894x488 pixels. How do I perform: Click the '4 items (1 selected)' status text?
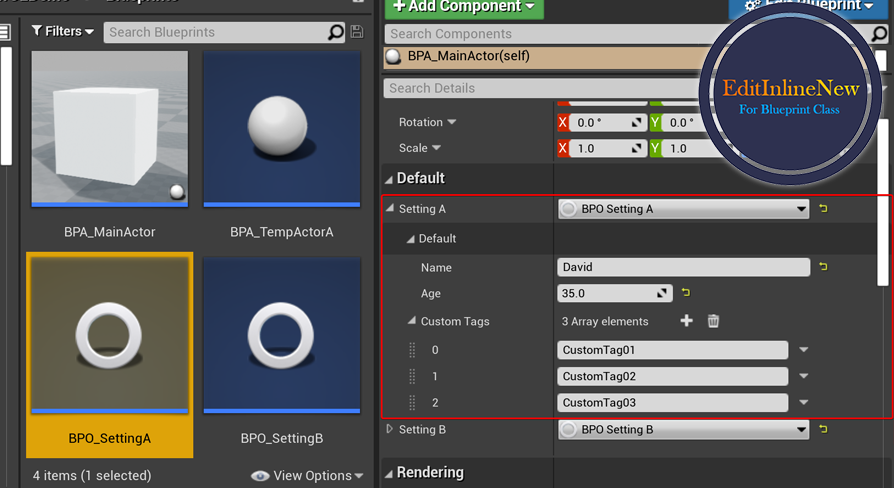click(x=92, y=475)
